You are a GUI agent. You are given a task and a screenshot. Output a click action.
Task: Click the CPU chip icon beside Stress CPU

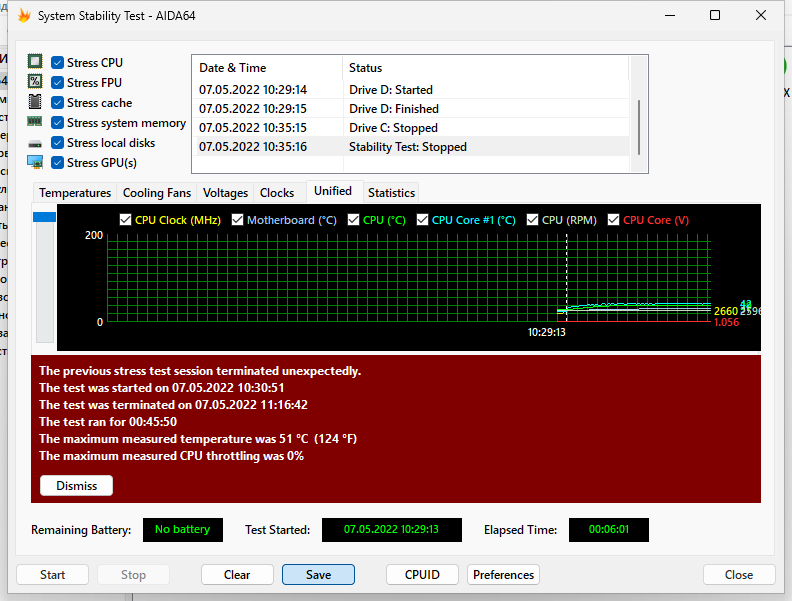[35, 62]
